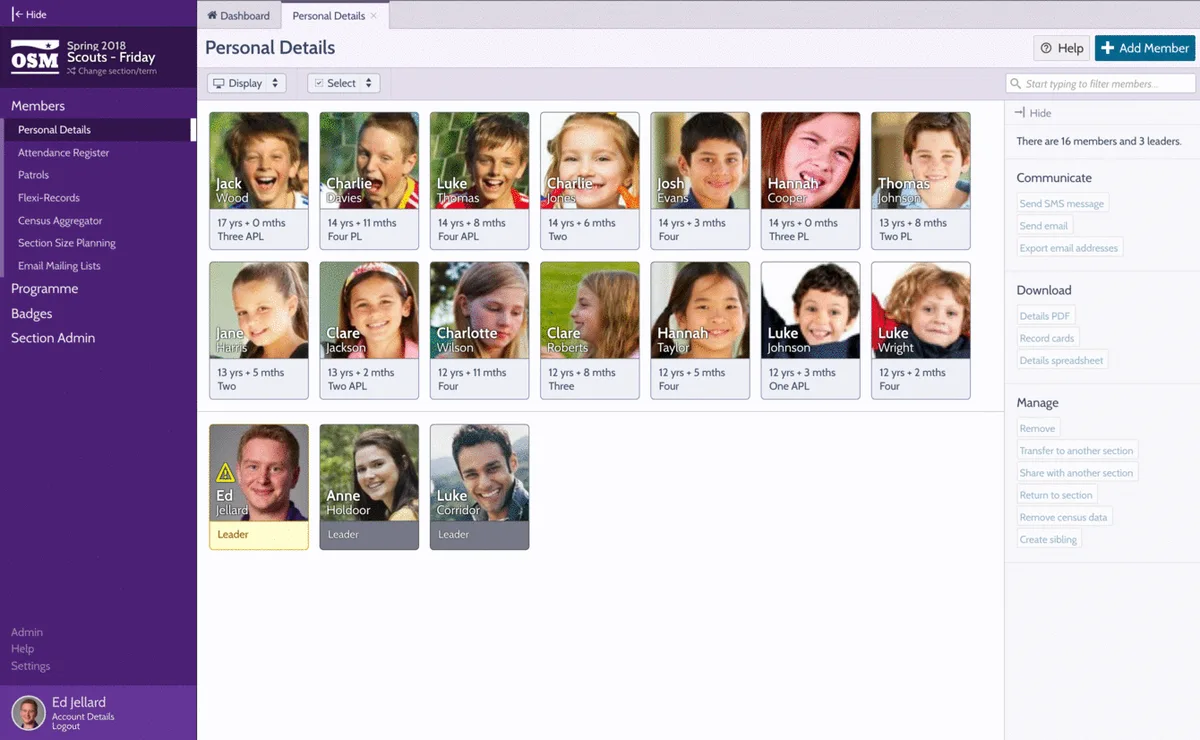The height and width of the screenshot is (740, 1200).
Task: Open Jack Wood's member card photo
Action: click(258, 160)
